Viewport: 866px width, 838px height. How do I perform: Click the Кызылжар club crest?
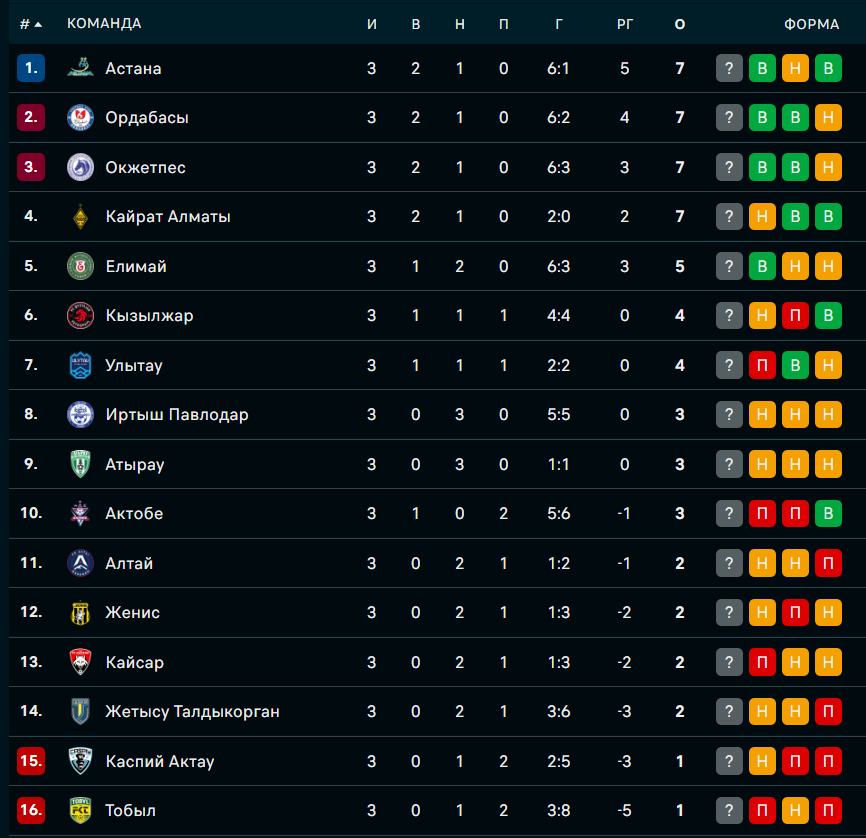[80, 316]
